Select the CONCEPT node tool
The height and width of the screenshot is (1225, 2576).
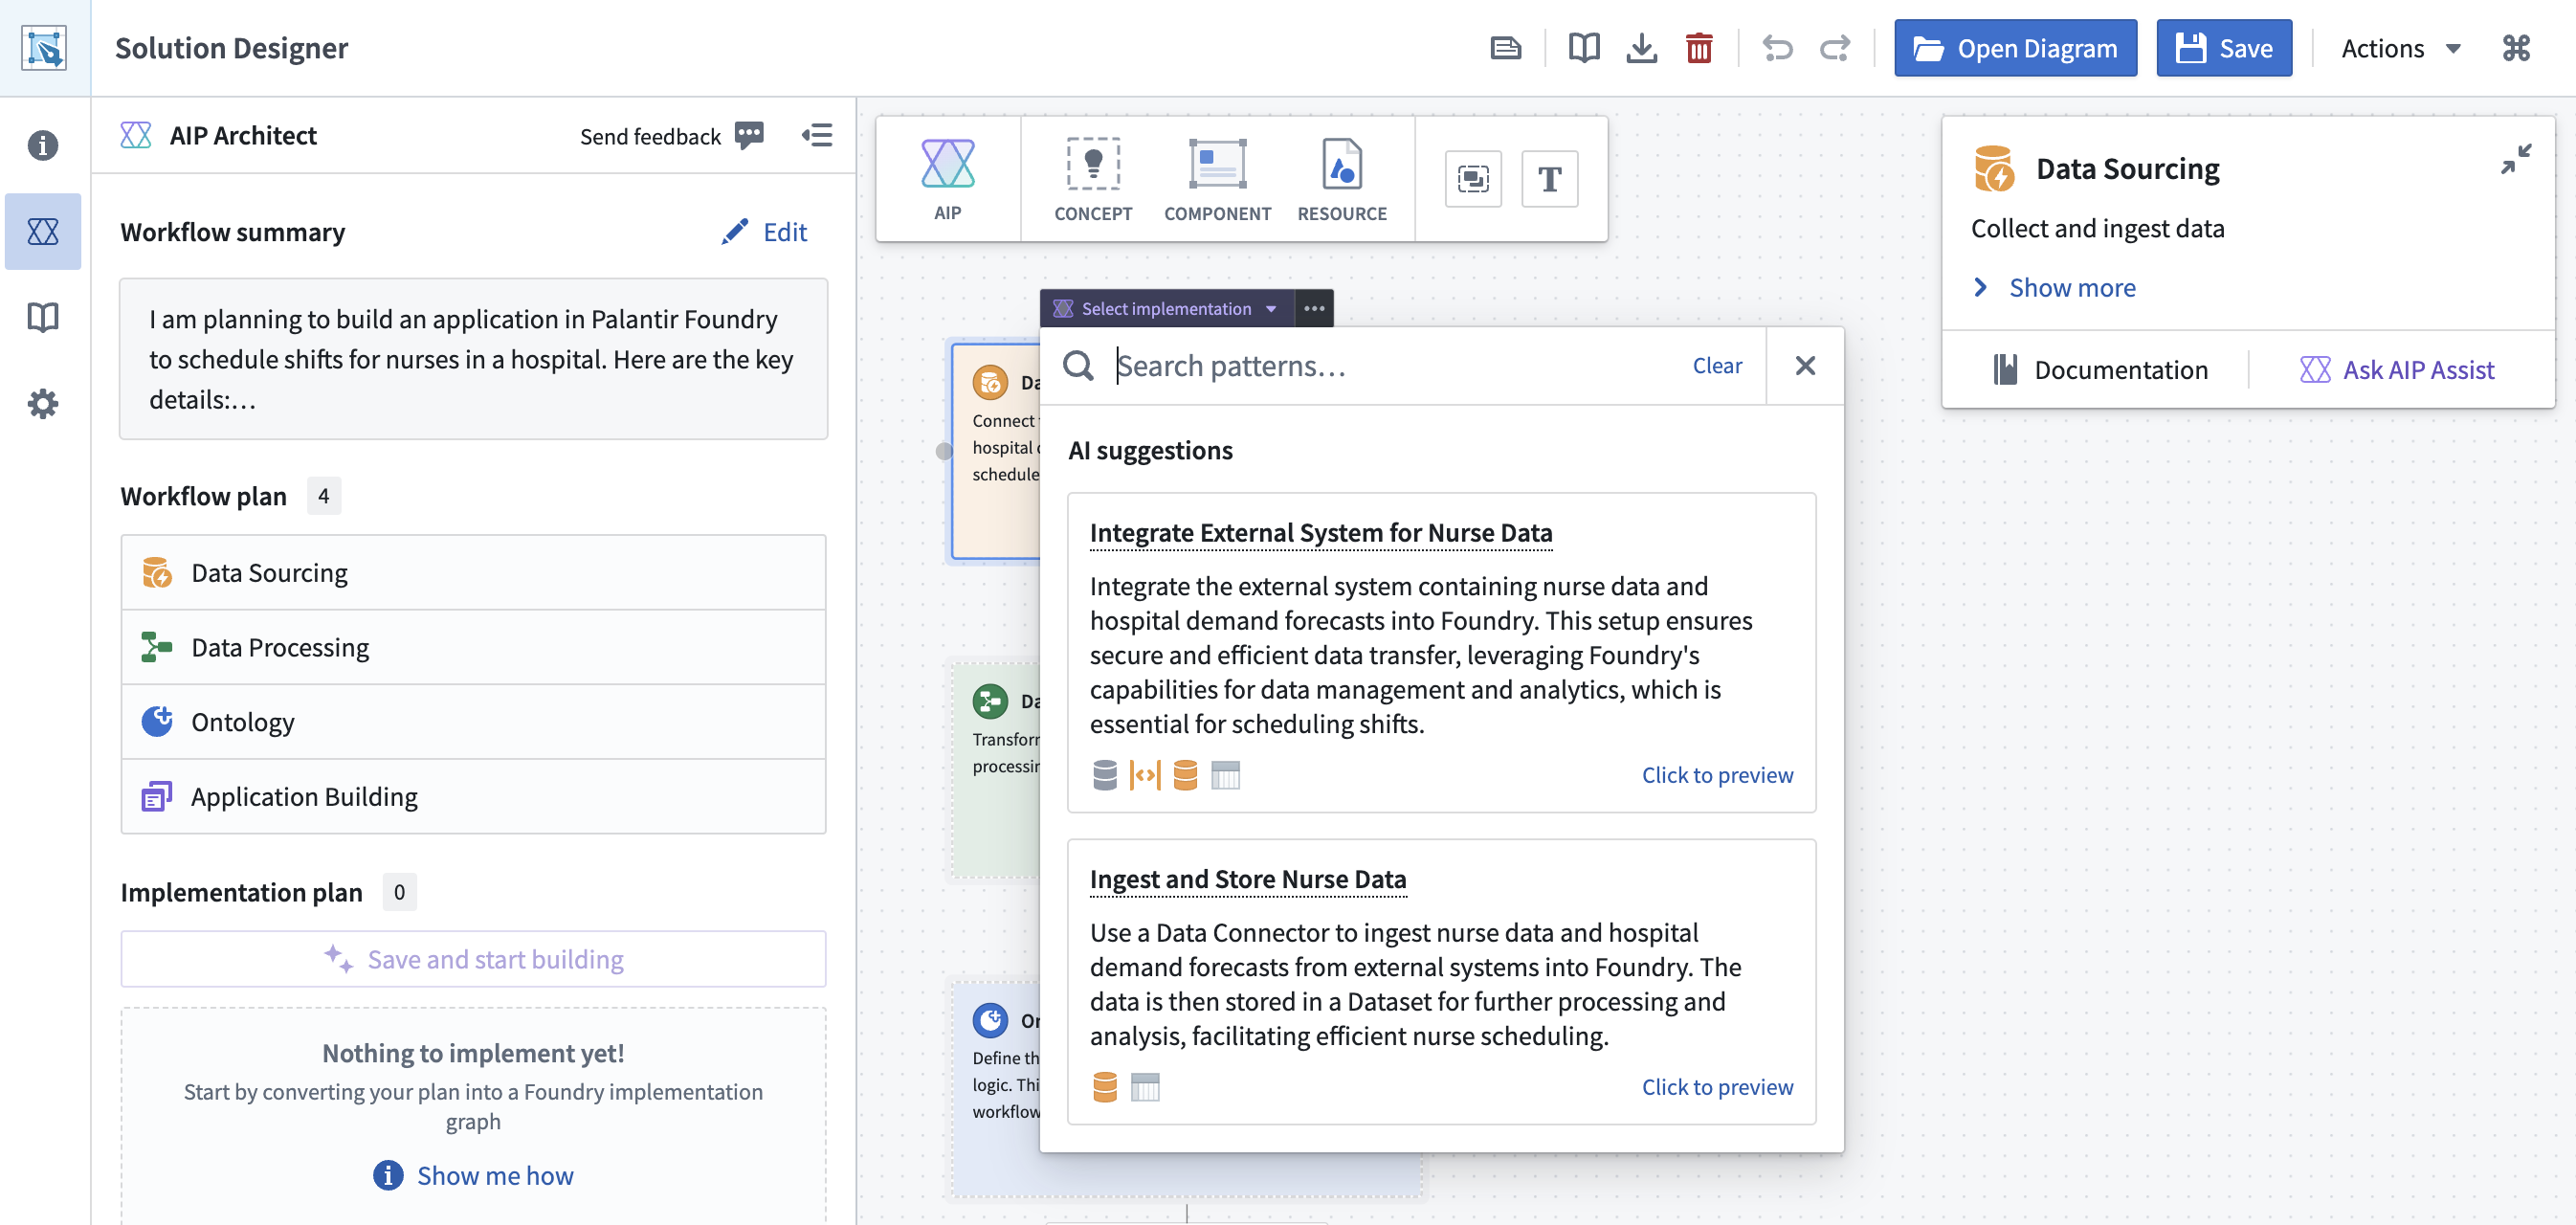point(1093,179)
